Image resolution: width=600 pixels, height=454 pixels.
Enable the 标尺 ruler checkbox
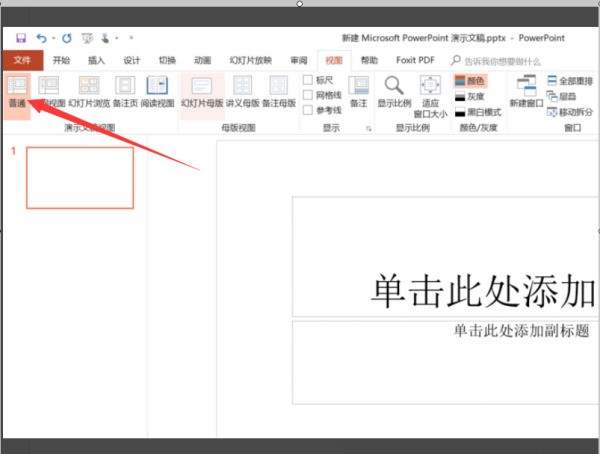tap(308, 80)
